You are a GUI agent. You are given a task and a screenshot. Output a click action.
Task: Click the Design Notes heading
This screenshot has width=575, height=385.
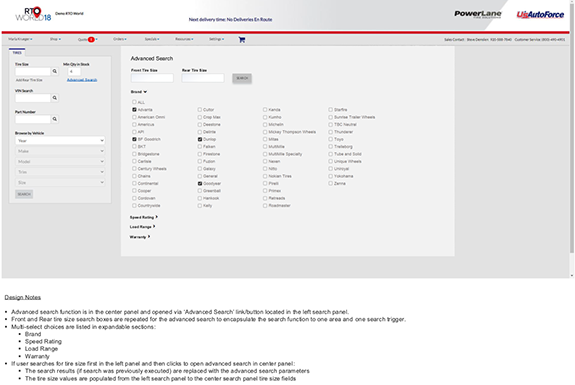23,297
